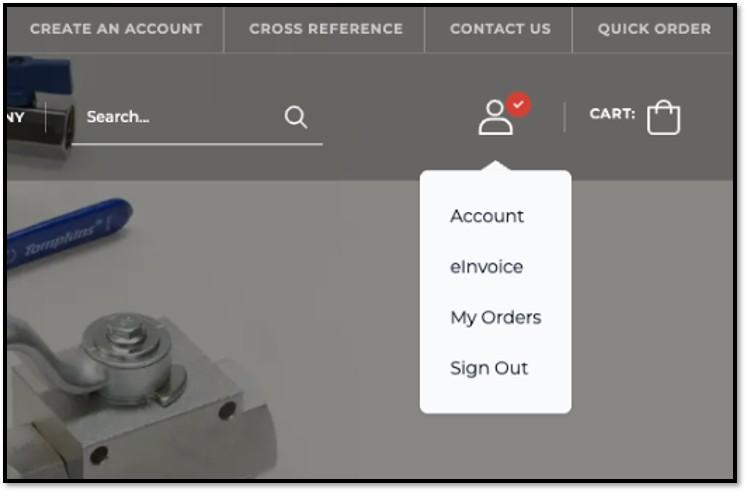Open My Orders from the dropdown
The height and width of the screenshot is (492, 746).
click(x=496, y=318)
